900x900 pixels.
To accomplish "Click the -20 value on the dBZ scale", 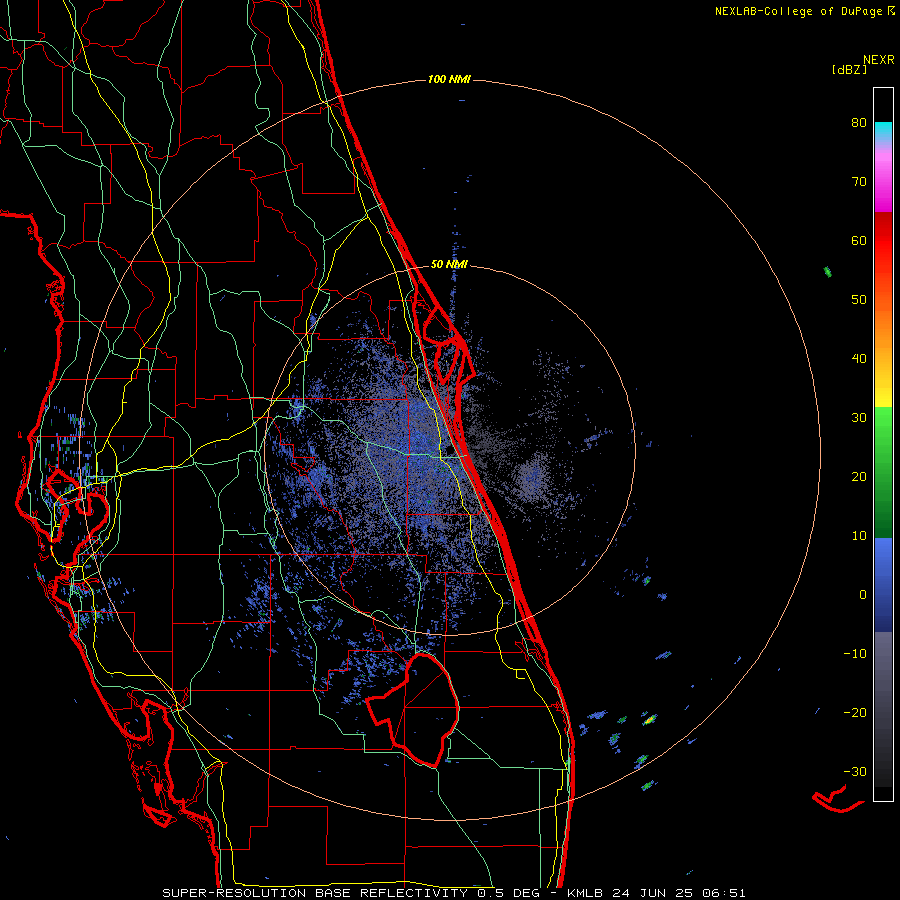I will click(855, 713).
